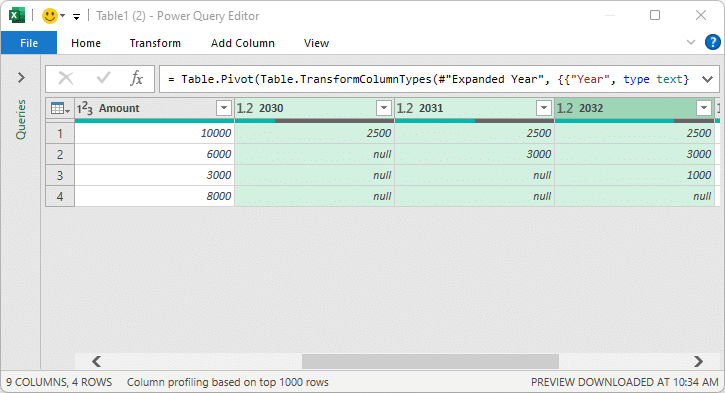Click the formula bar confirm checkmark icon

[x=103, y=78]
